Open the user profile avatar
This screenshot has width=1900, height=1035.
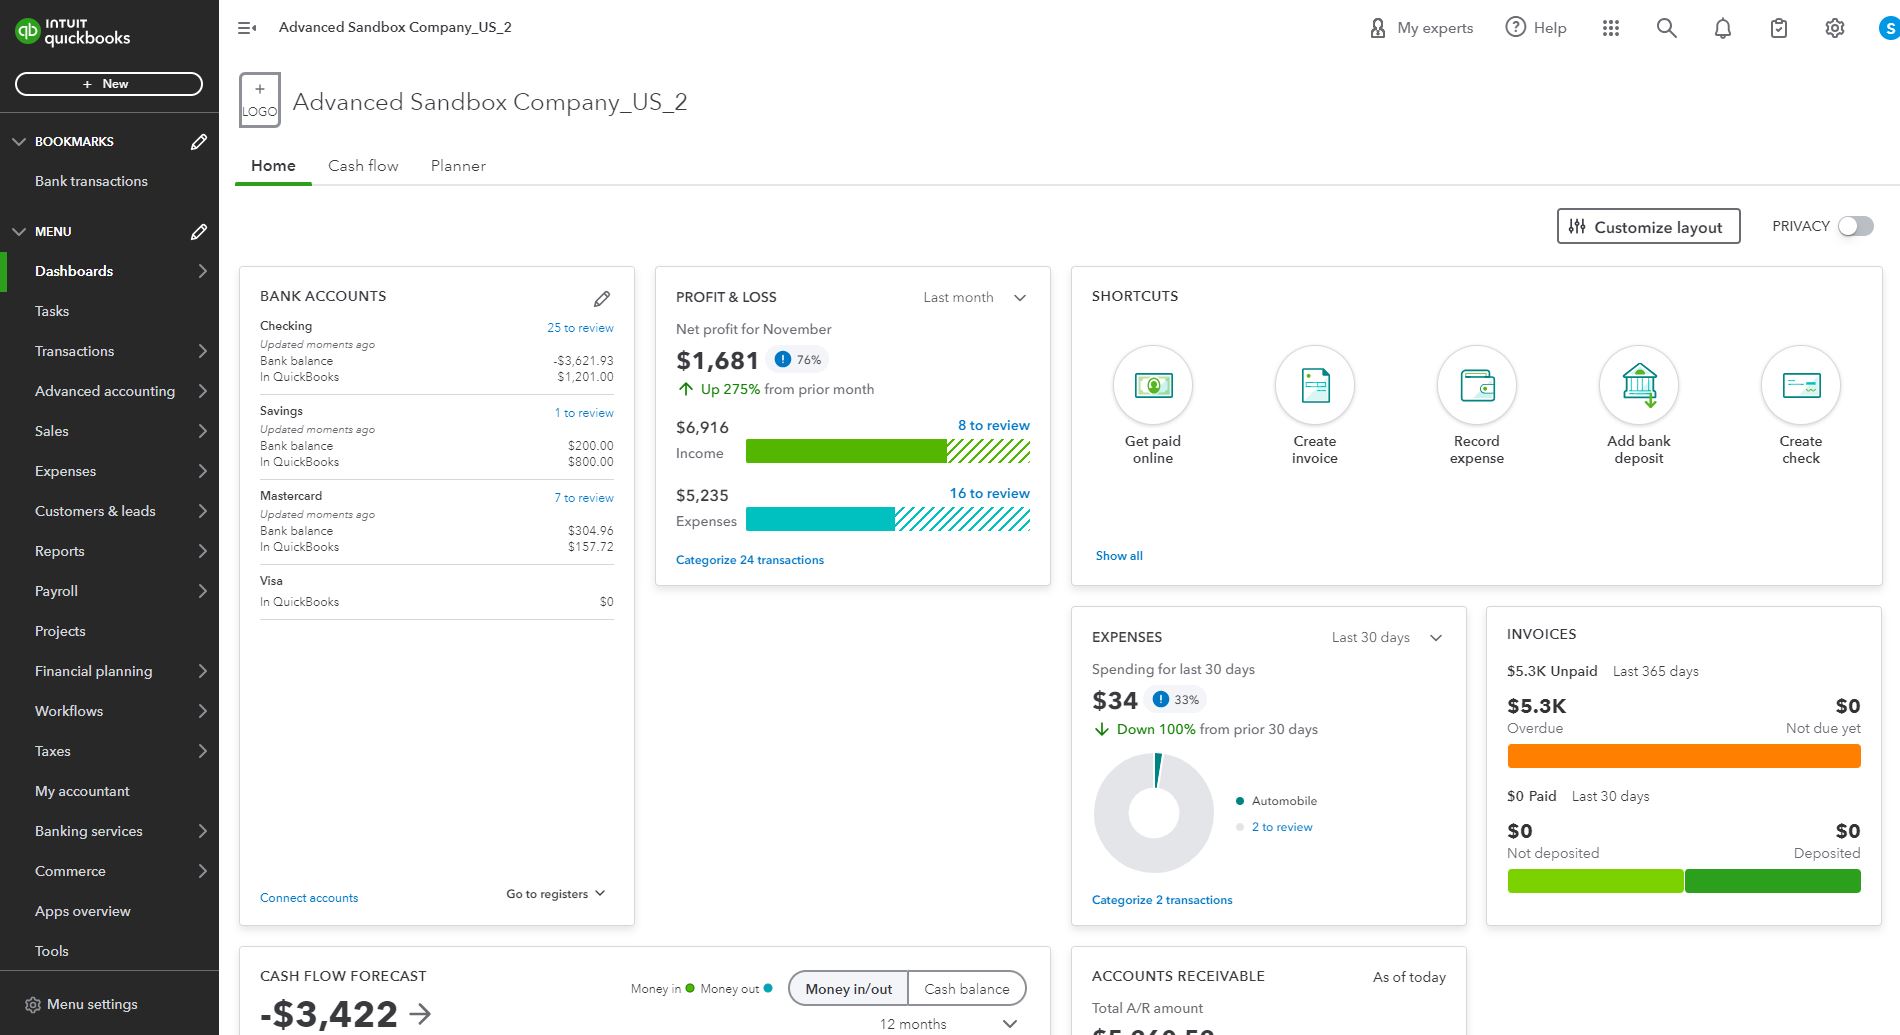1888,28
